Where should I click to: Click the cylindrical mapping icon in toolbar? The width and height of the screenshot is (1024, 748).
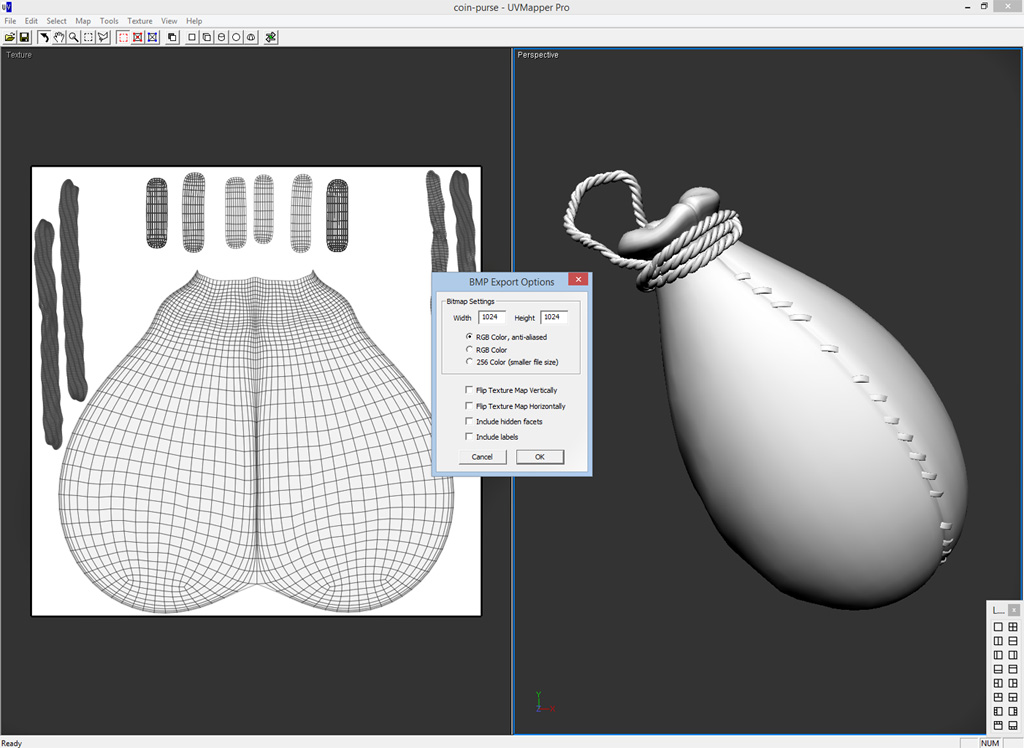click(221, 37)
